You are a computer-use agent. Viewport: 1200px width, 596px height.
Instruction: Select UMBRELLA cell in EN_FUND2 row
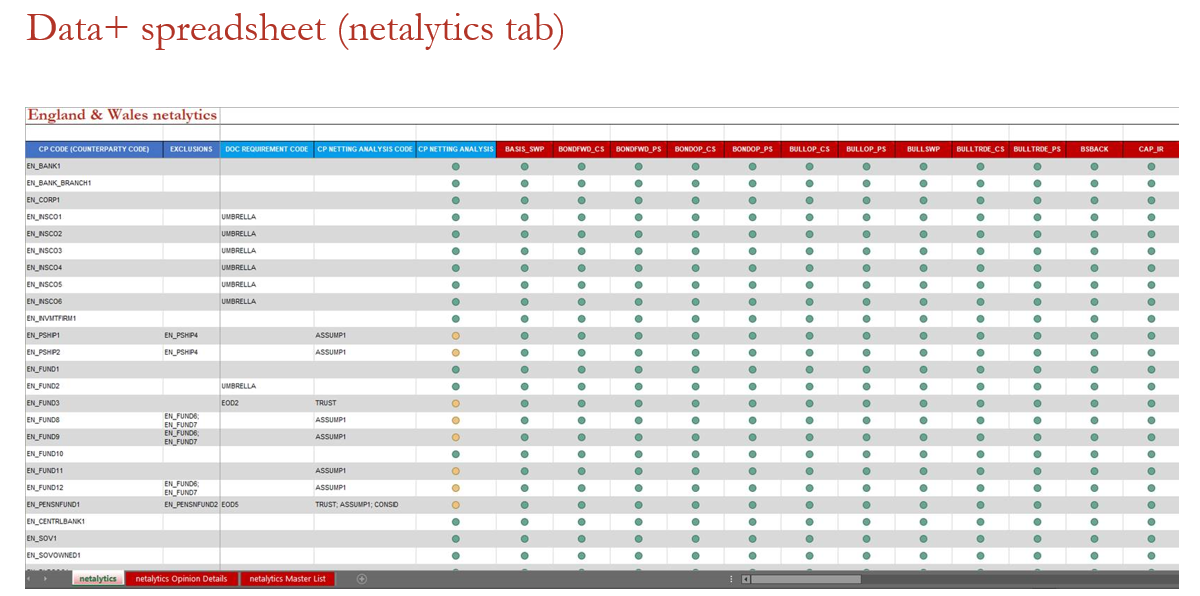coord(266,386)
